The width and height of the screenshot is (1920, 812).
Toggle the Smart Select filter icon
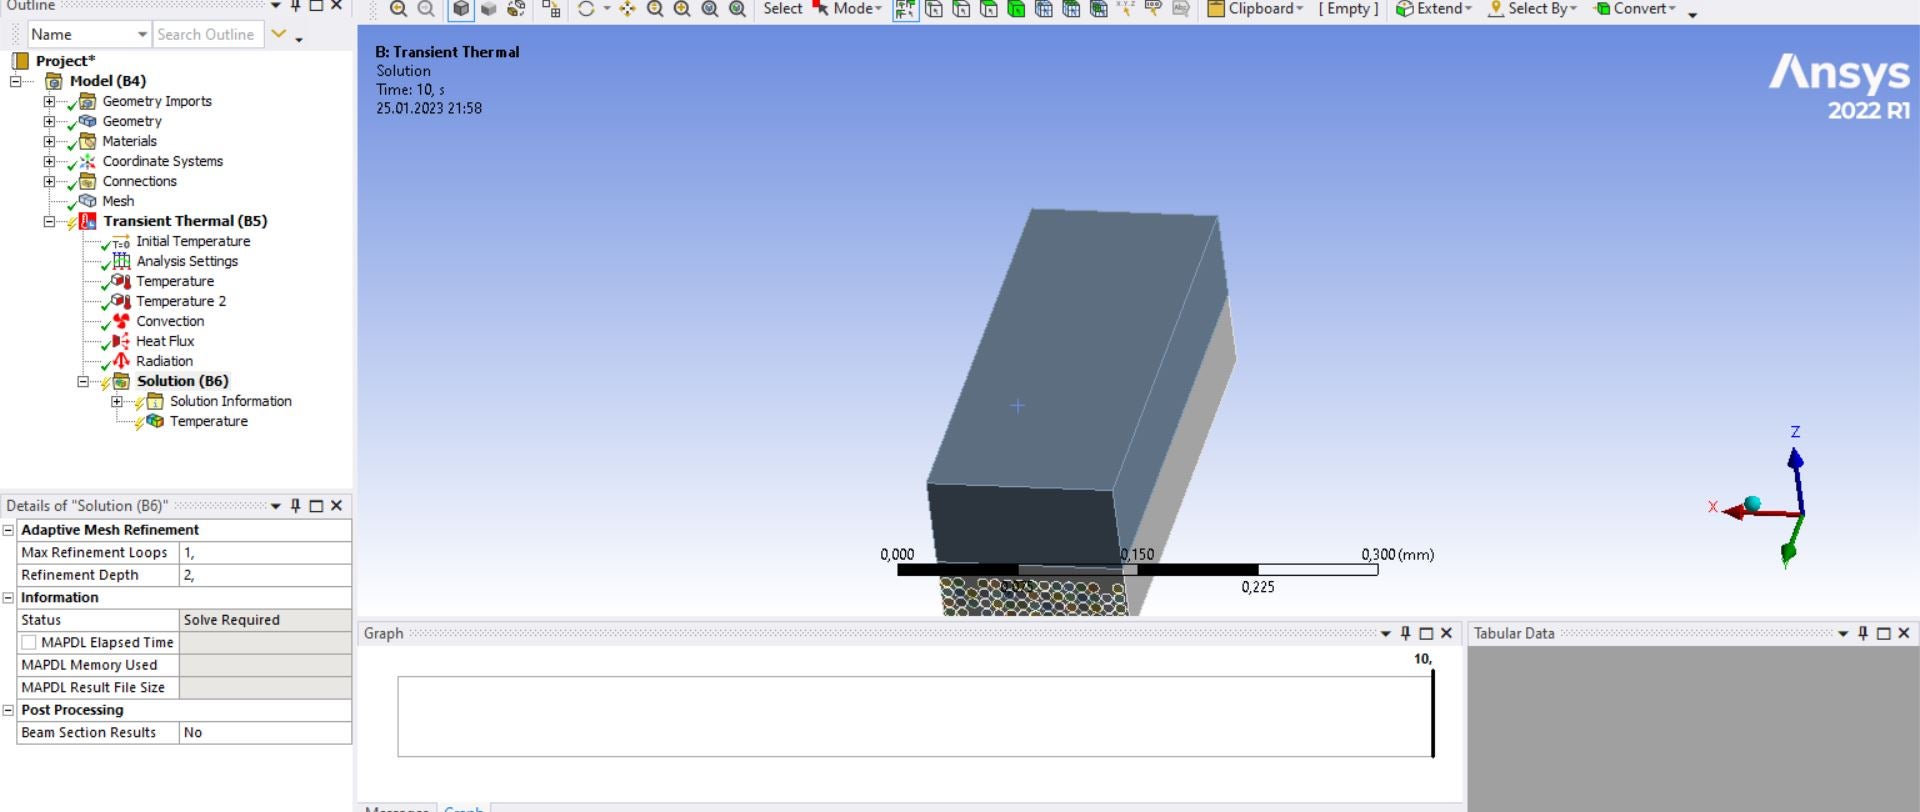click(906, 9)
